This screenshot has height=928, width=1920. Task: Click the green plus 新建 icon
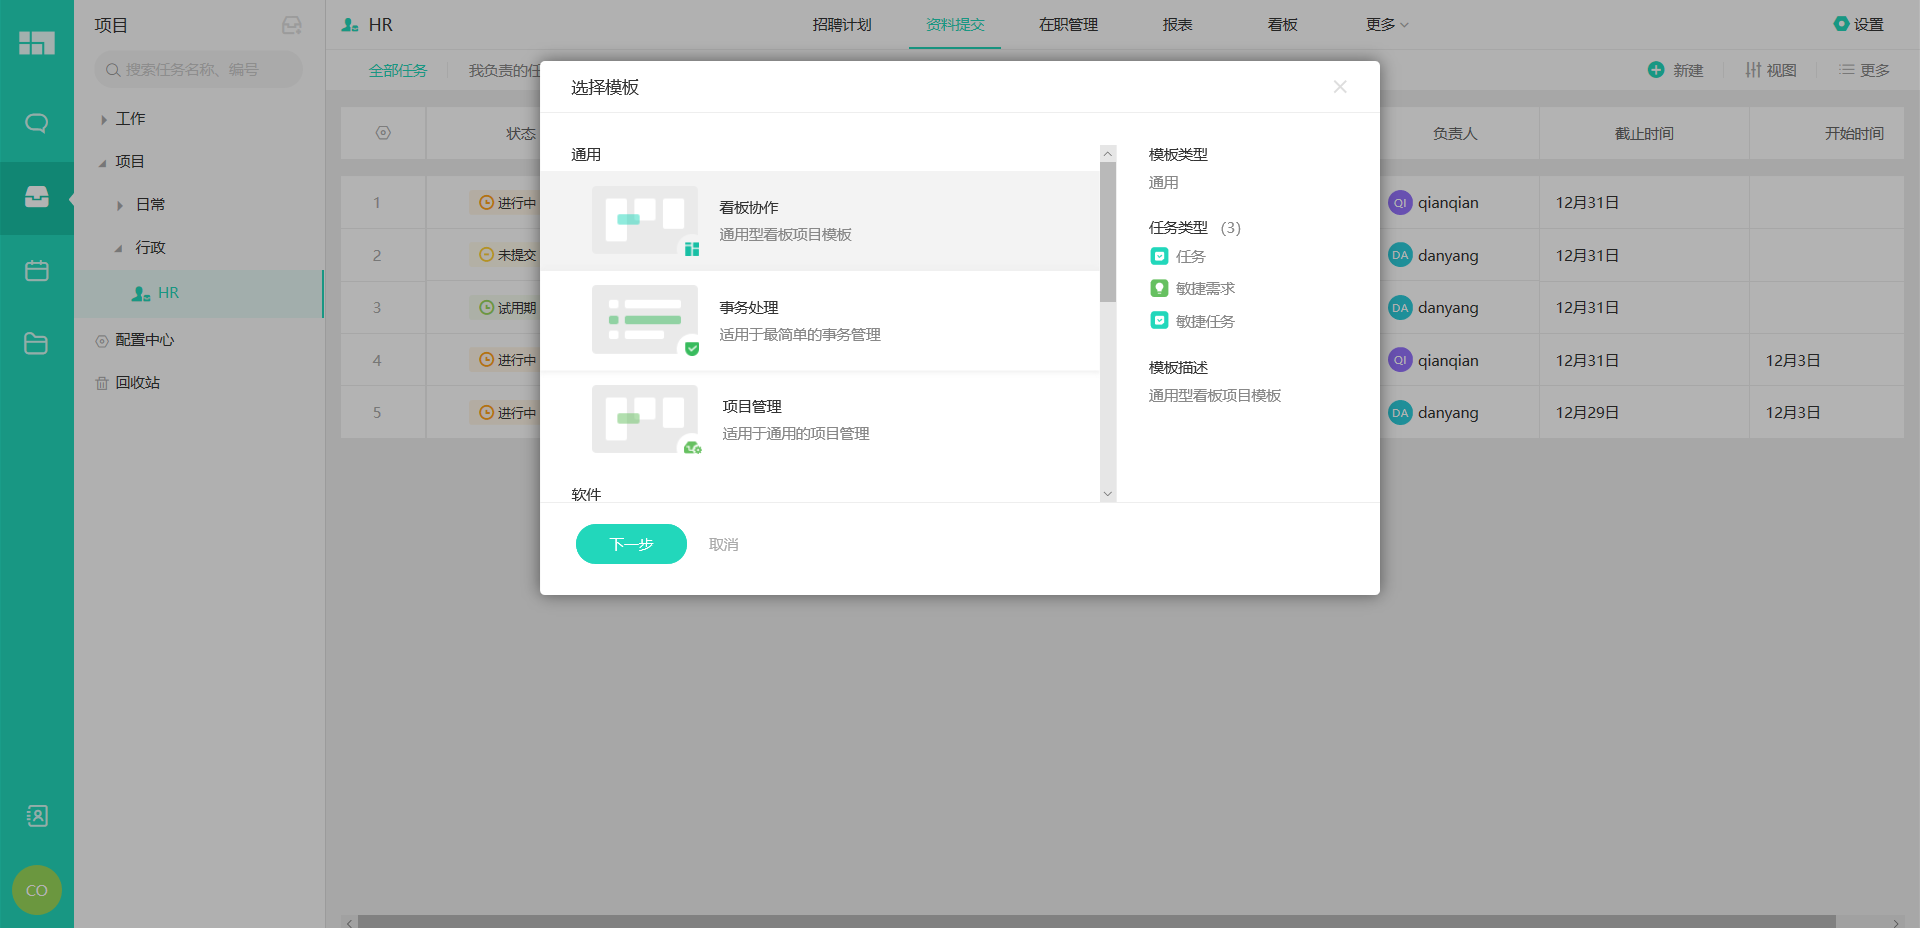click(x=1656, y=70)
